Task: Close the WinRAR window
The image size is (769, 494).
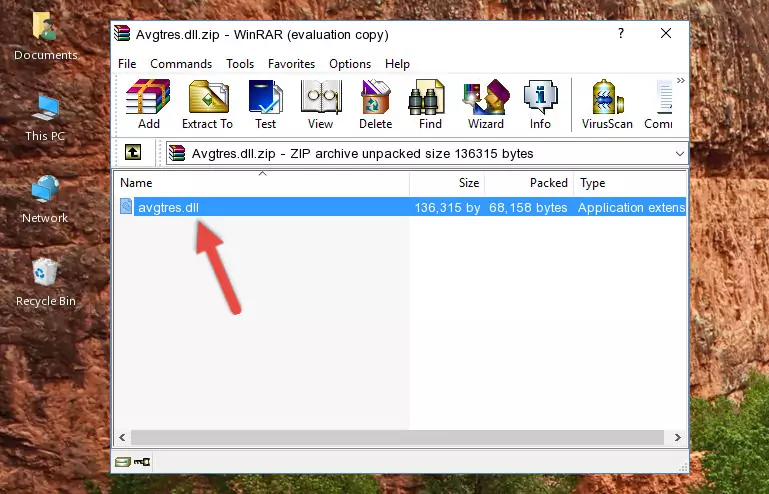Action: [666, 33]
